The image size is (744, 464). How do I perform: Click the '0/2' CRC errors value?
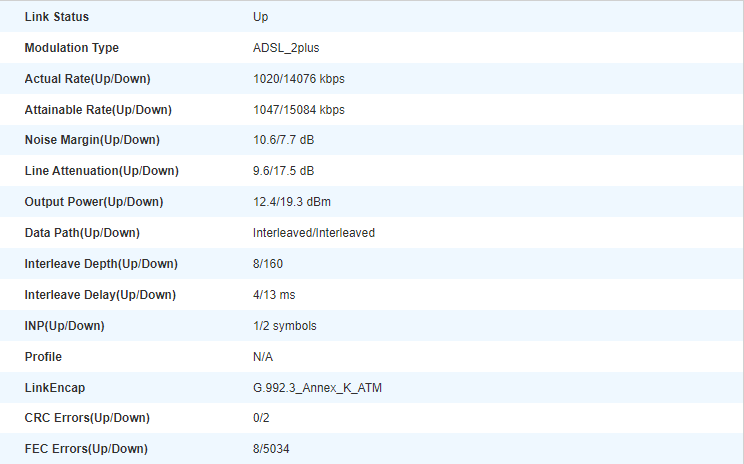coord(261,418)
